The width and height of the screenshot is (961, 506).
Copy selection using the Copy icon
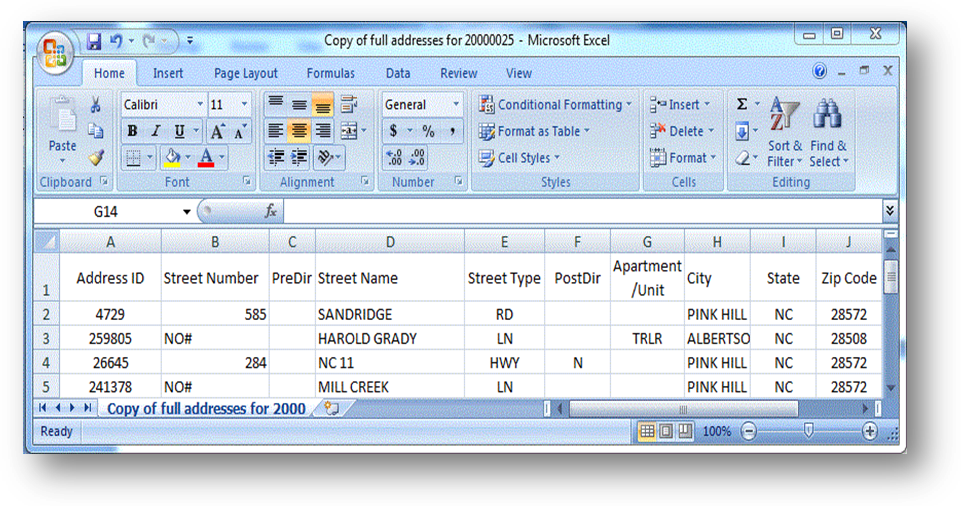click(96, 130)
